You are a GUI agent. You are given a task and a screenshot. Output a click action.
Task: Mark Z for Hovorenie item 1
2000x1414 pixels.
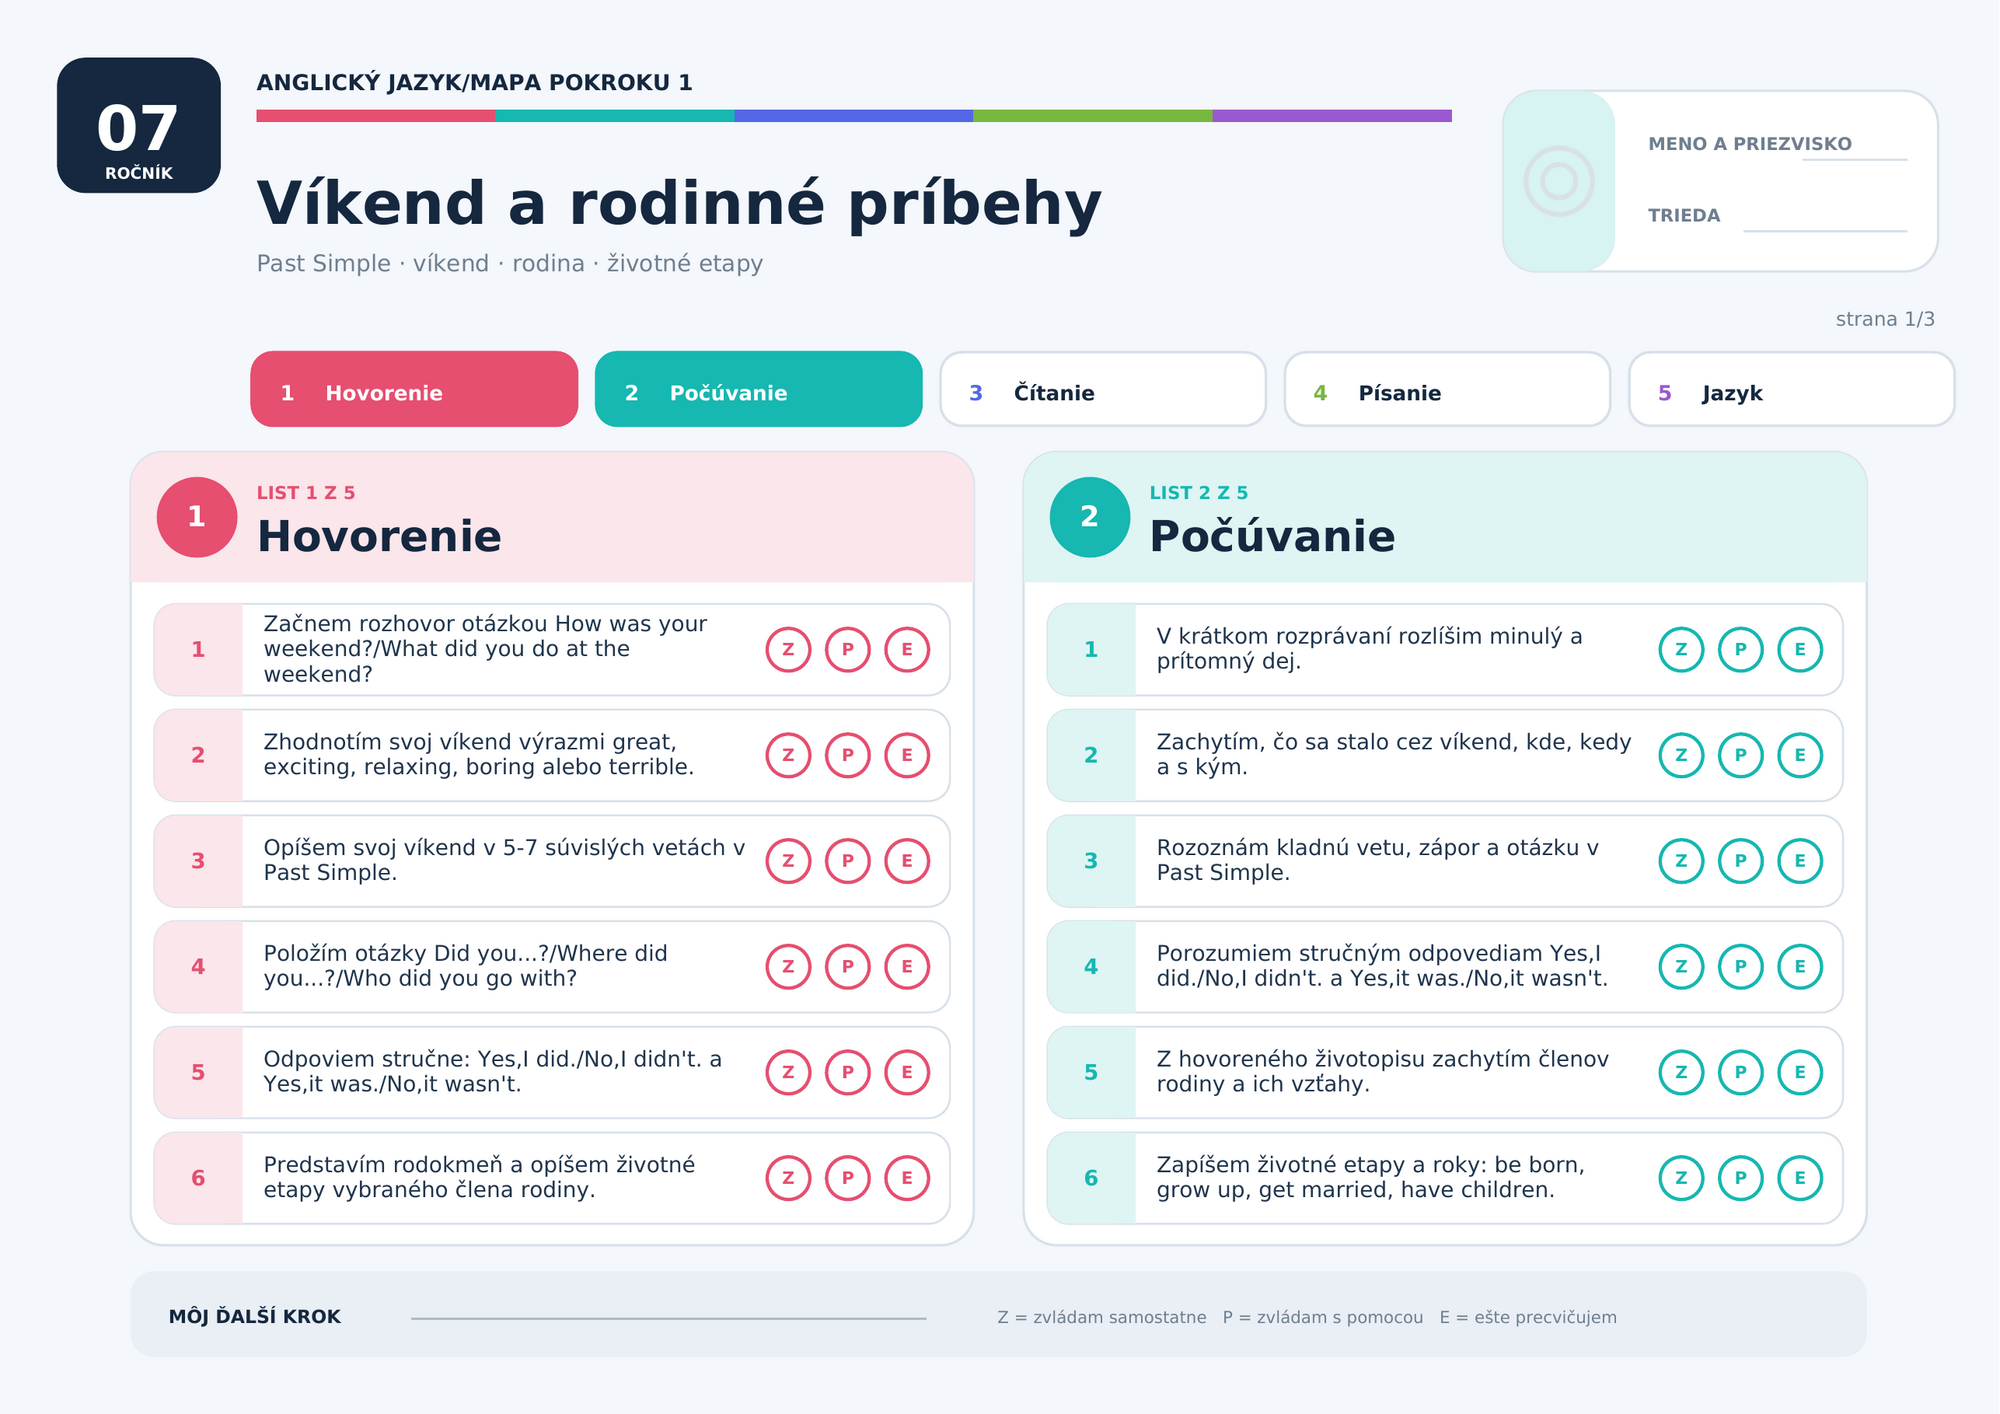tap(788, 650)
